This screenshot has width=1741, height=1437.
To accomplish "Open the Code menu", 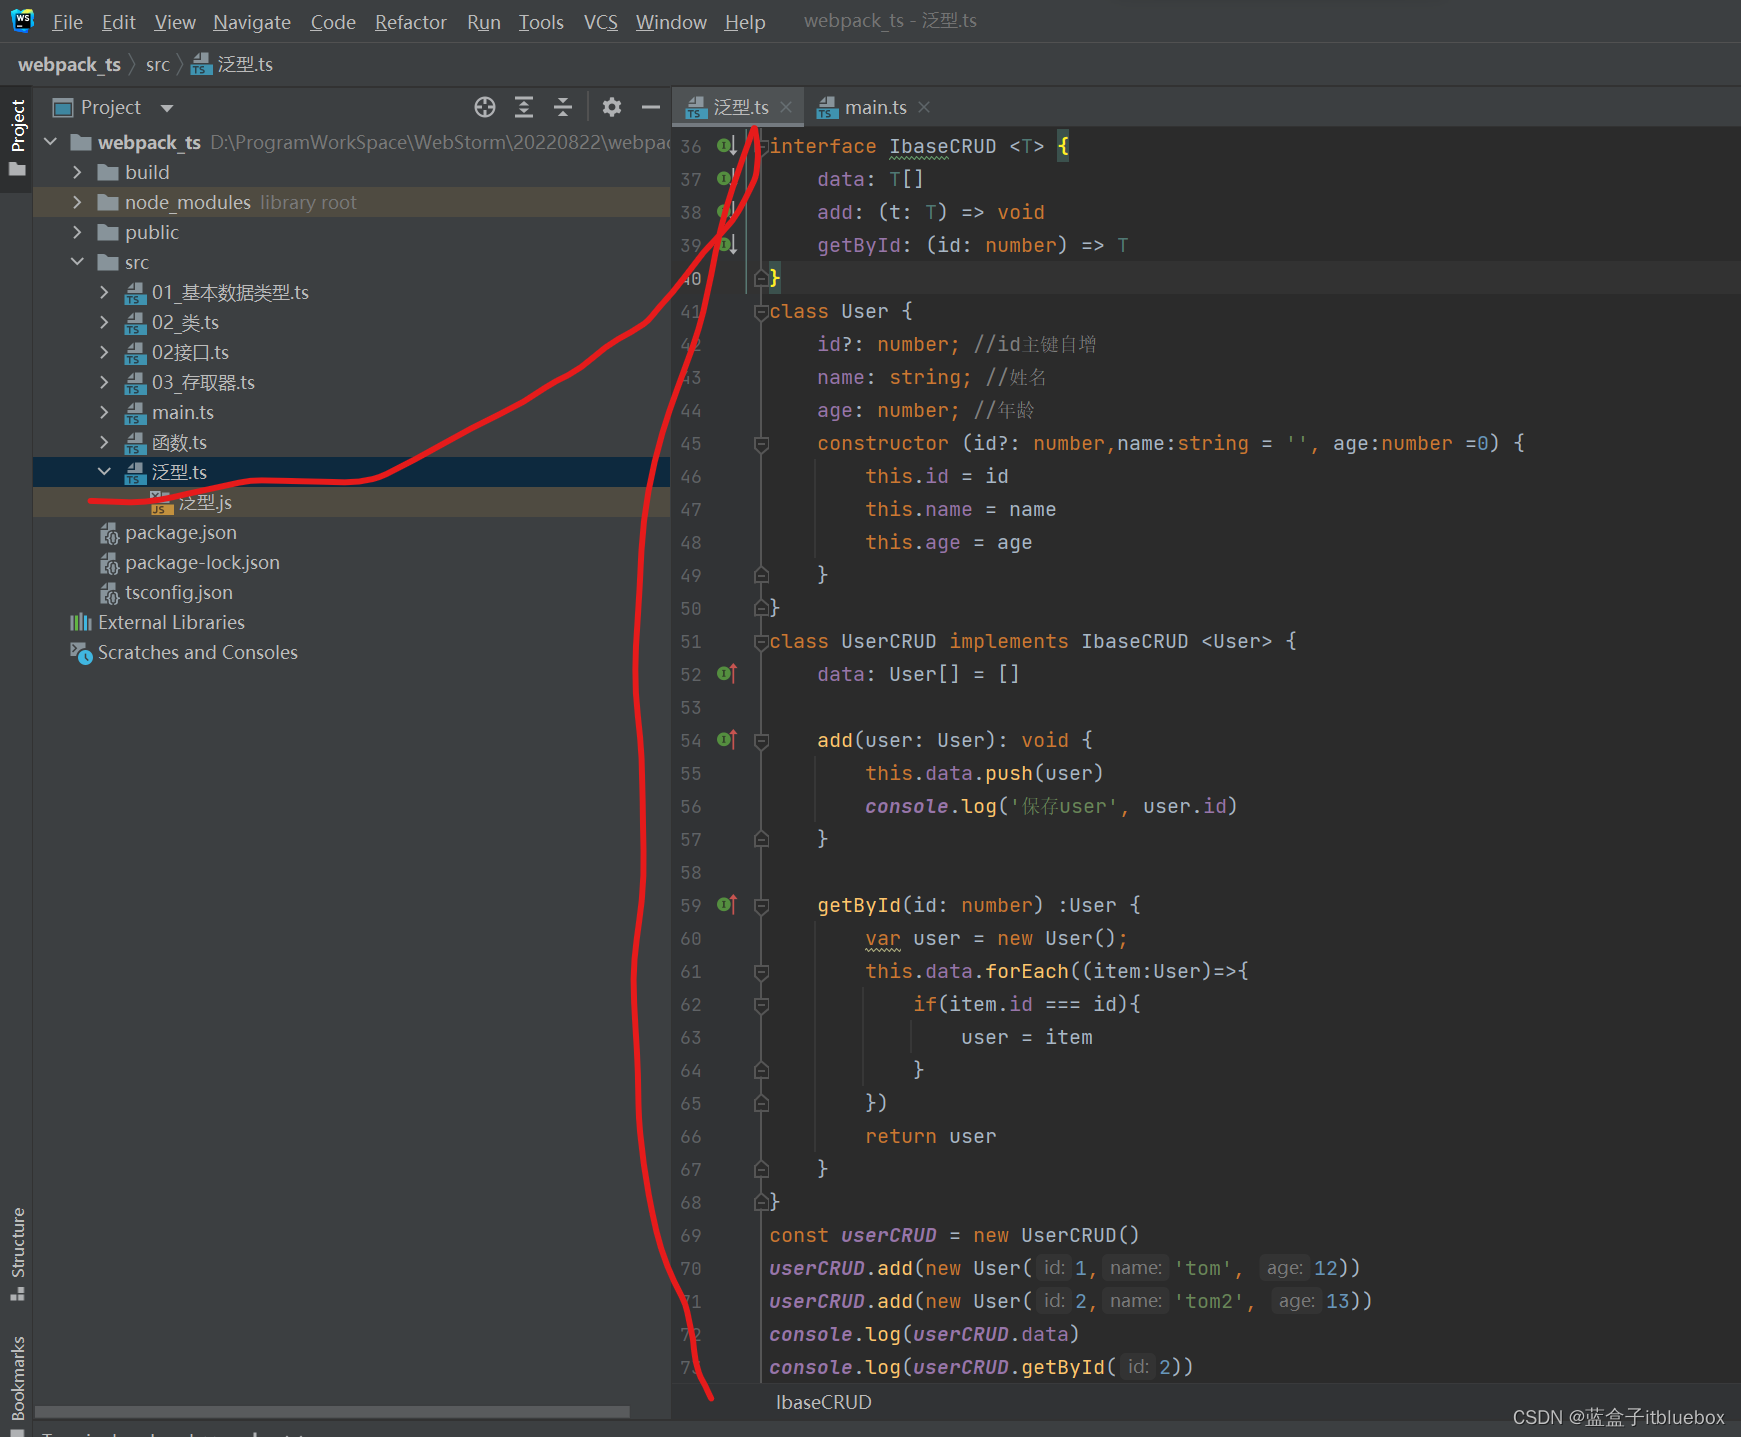I will coord(333,22).
